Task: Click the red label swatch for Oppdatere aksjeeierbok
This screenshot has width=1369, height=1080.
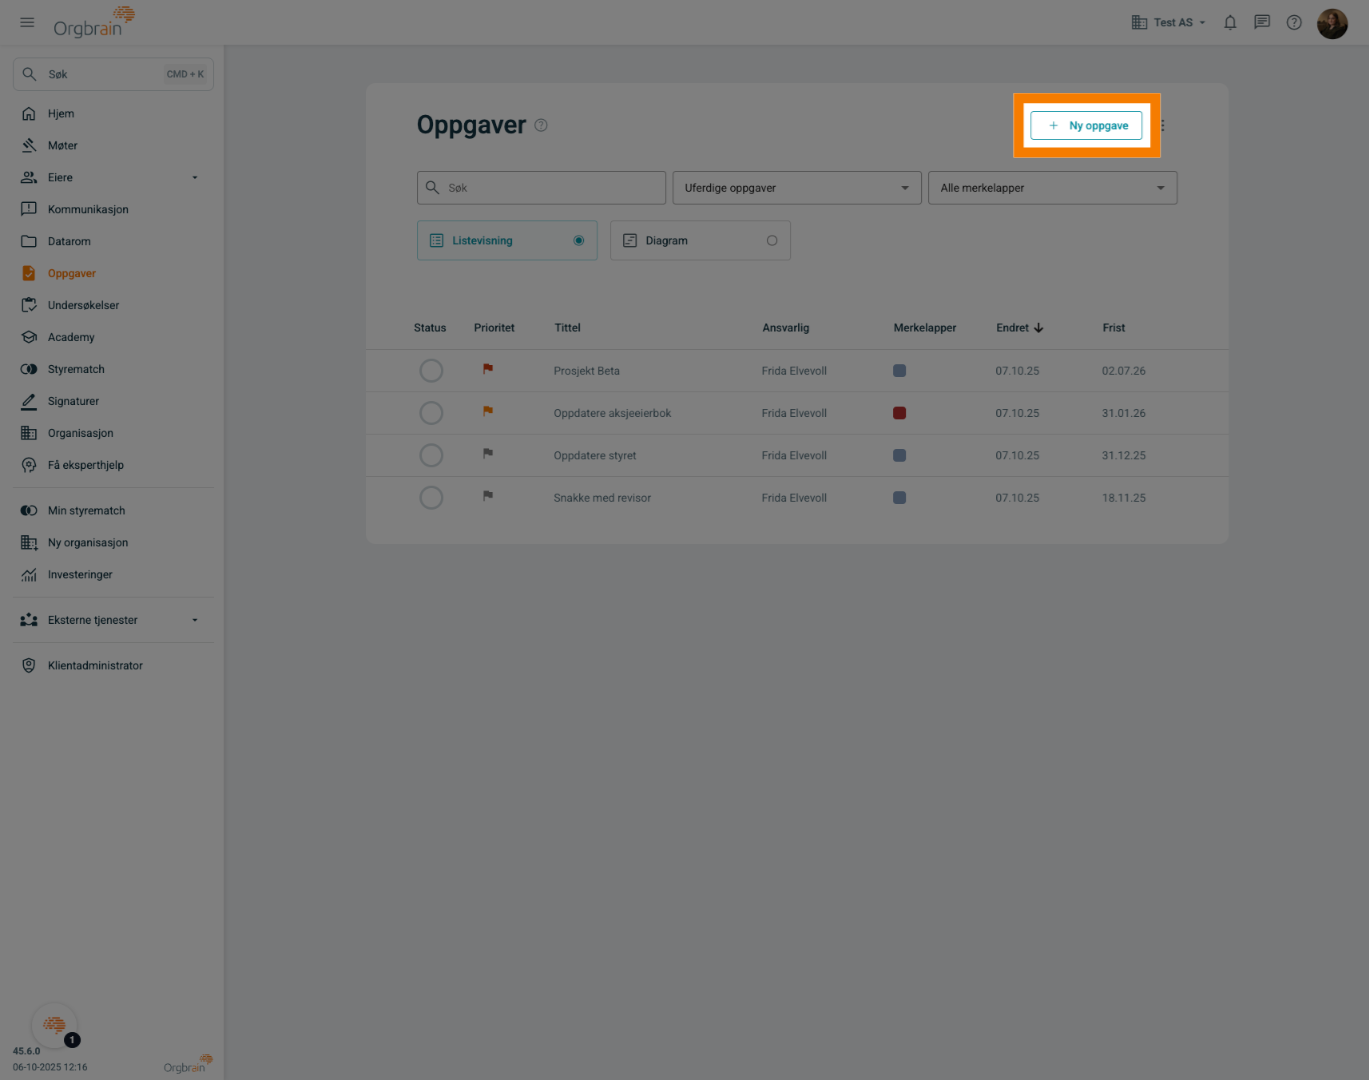Action: point(900,413)
